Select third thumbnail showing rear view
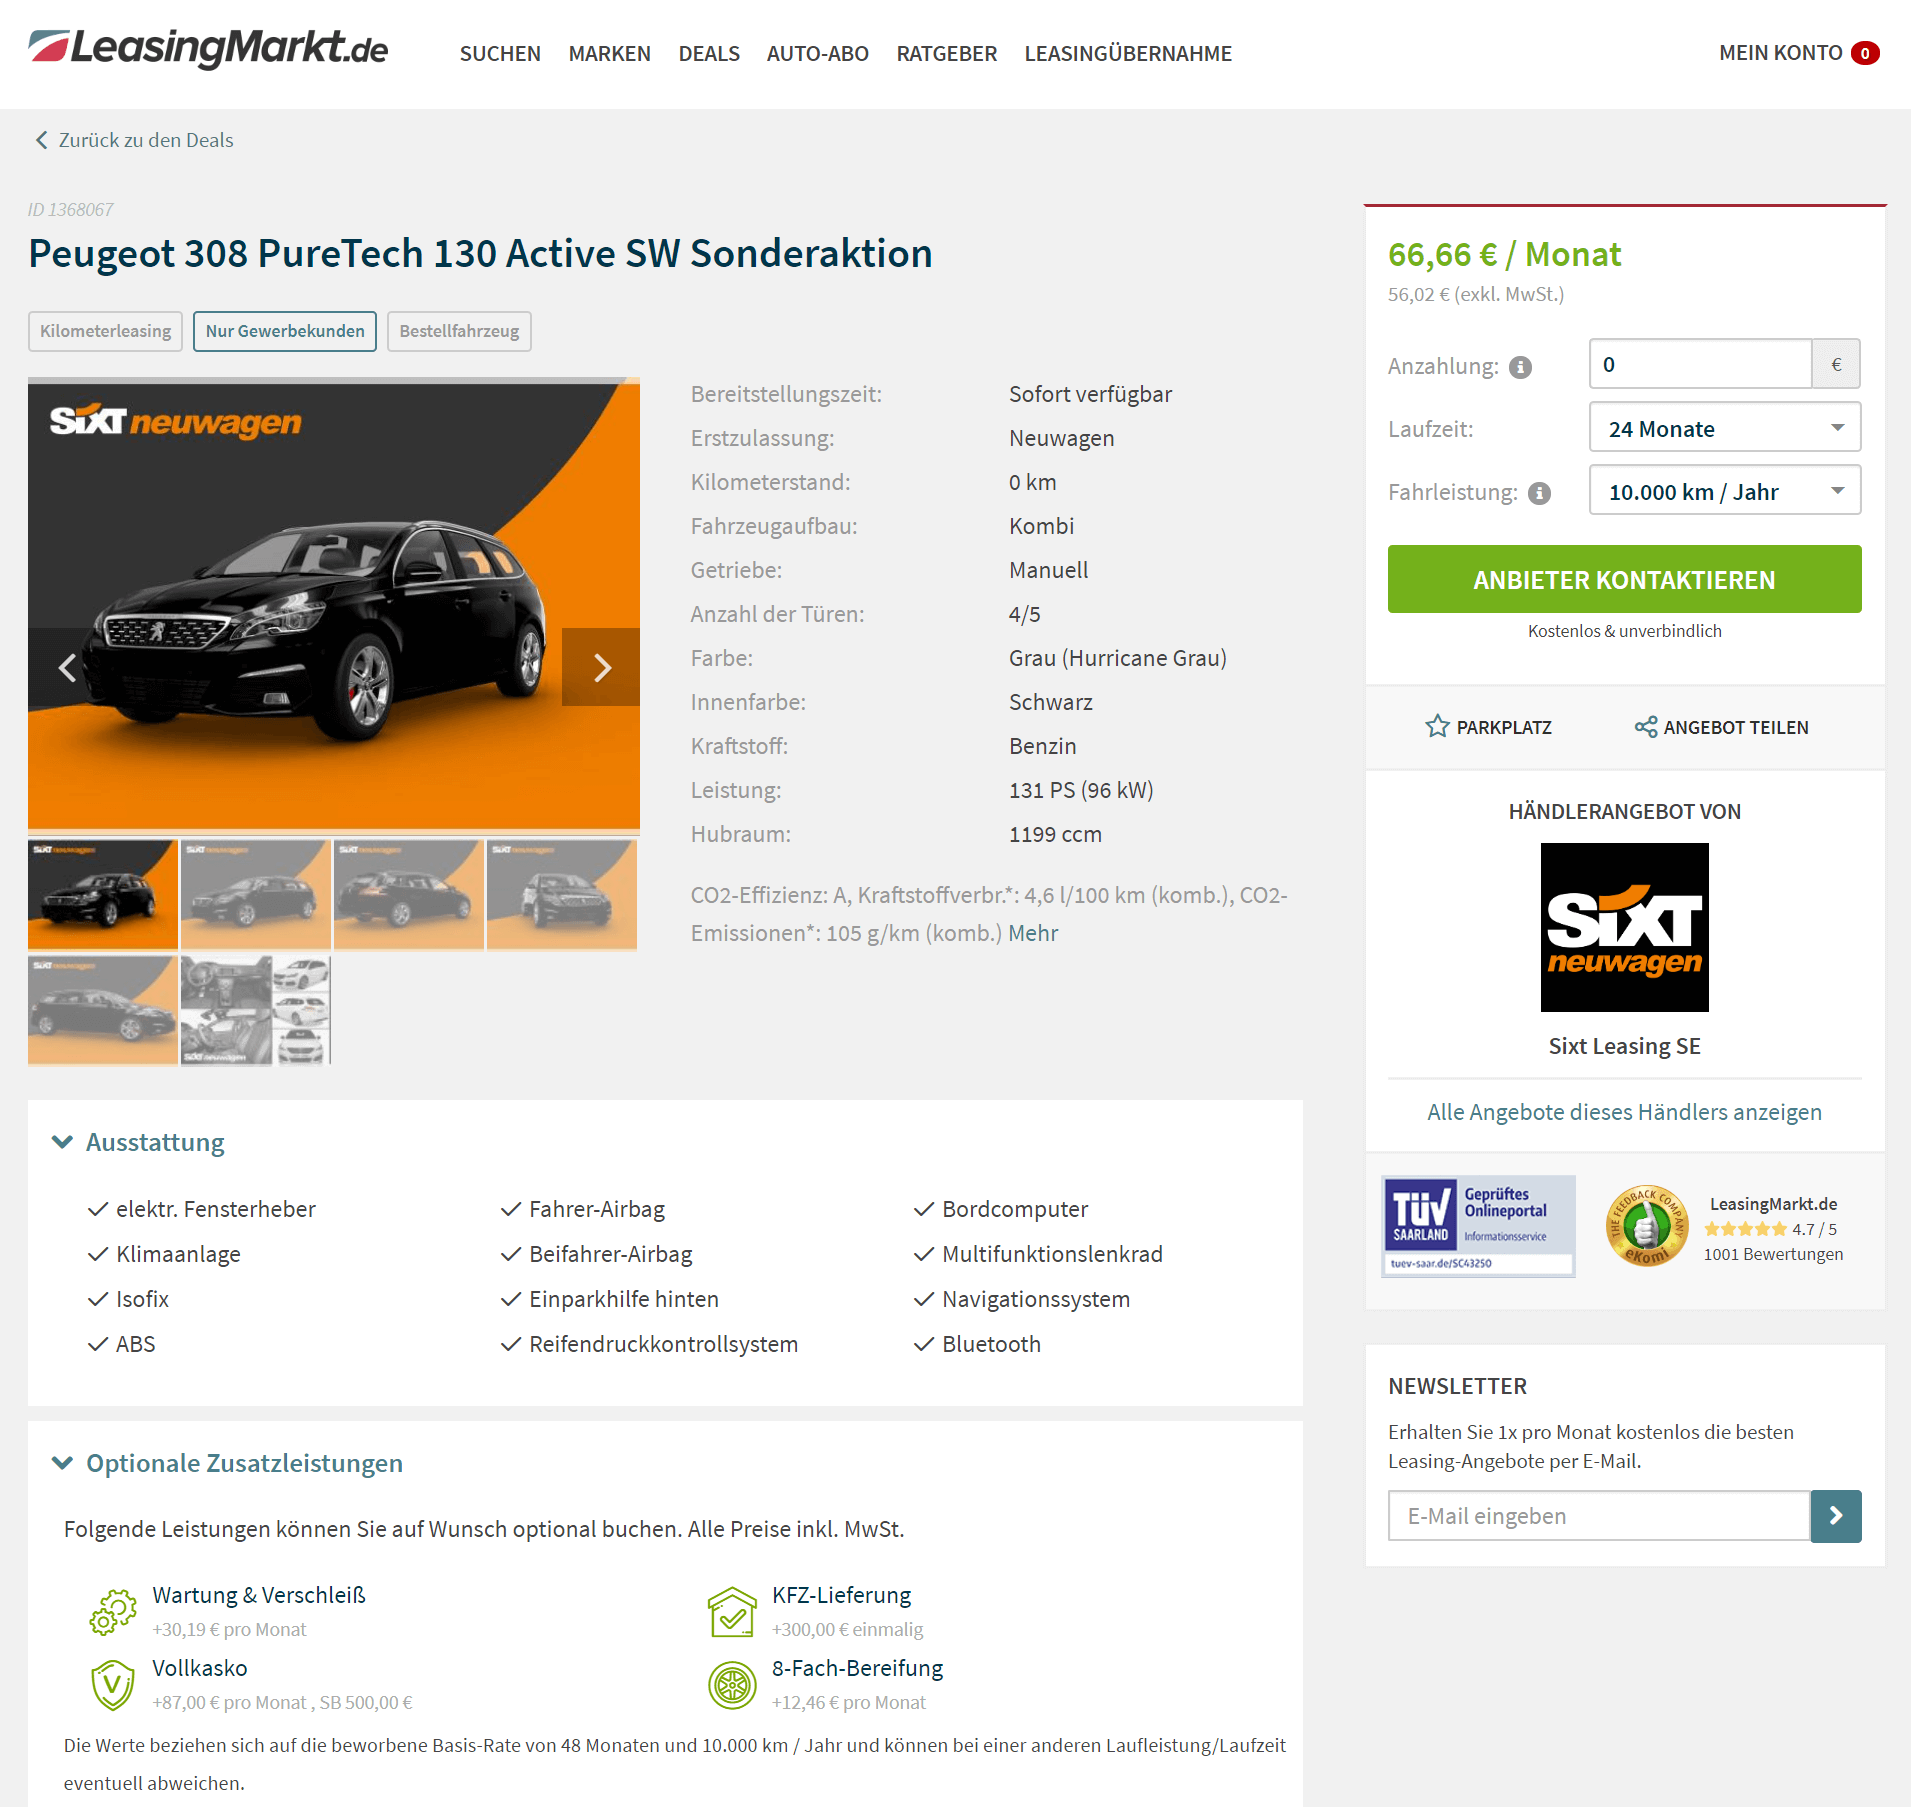1911x1807 pixels. tap(409, 895)
